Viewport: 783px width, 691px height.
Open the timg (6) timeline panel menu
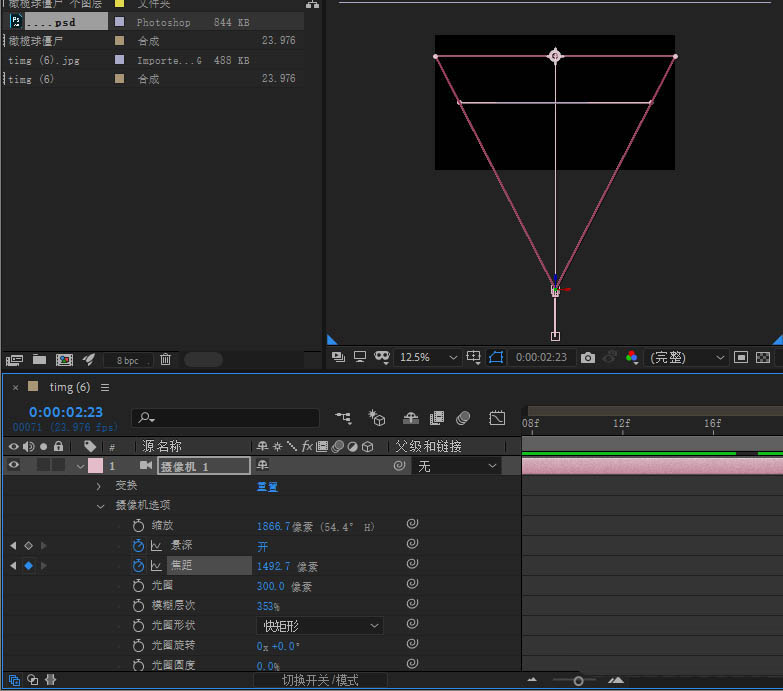[105, 387]
